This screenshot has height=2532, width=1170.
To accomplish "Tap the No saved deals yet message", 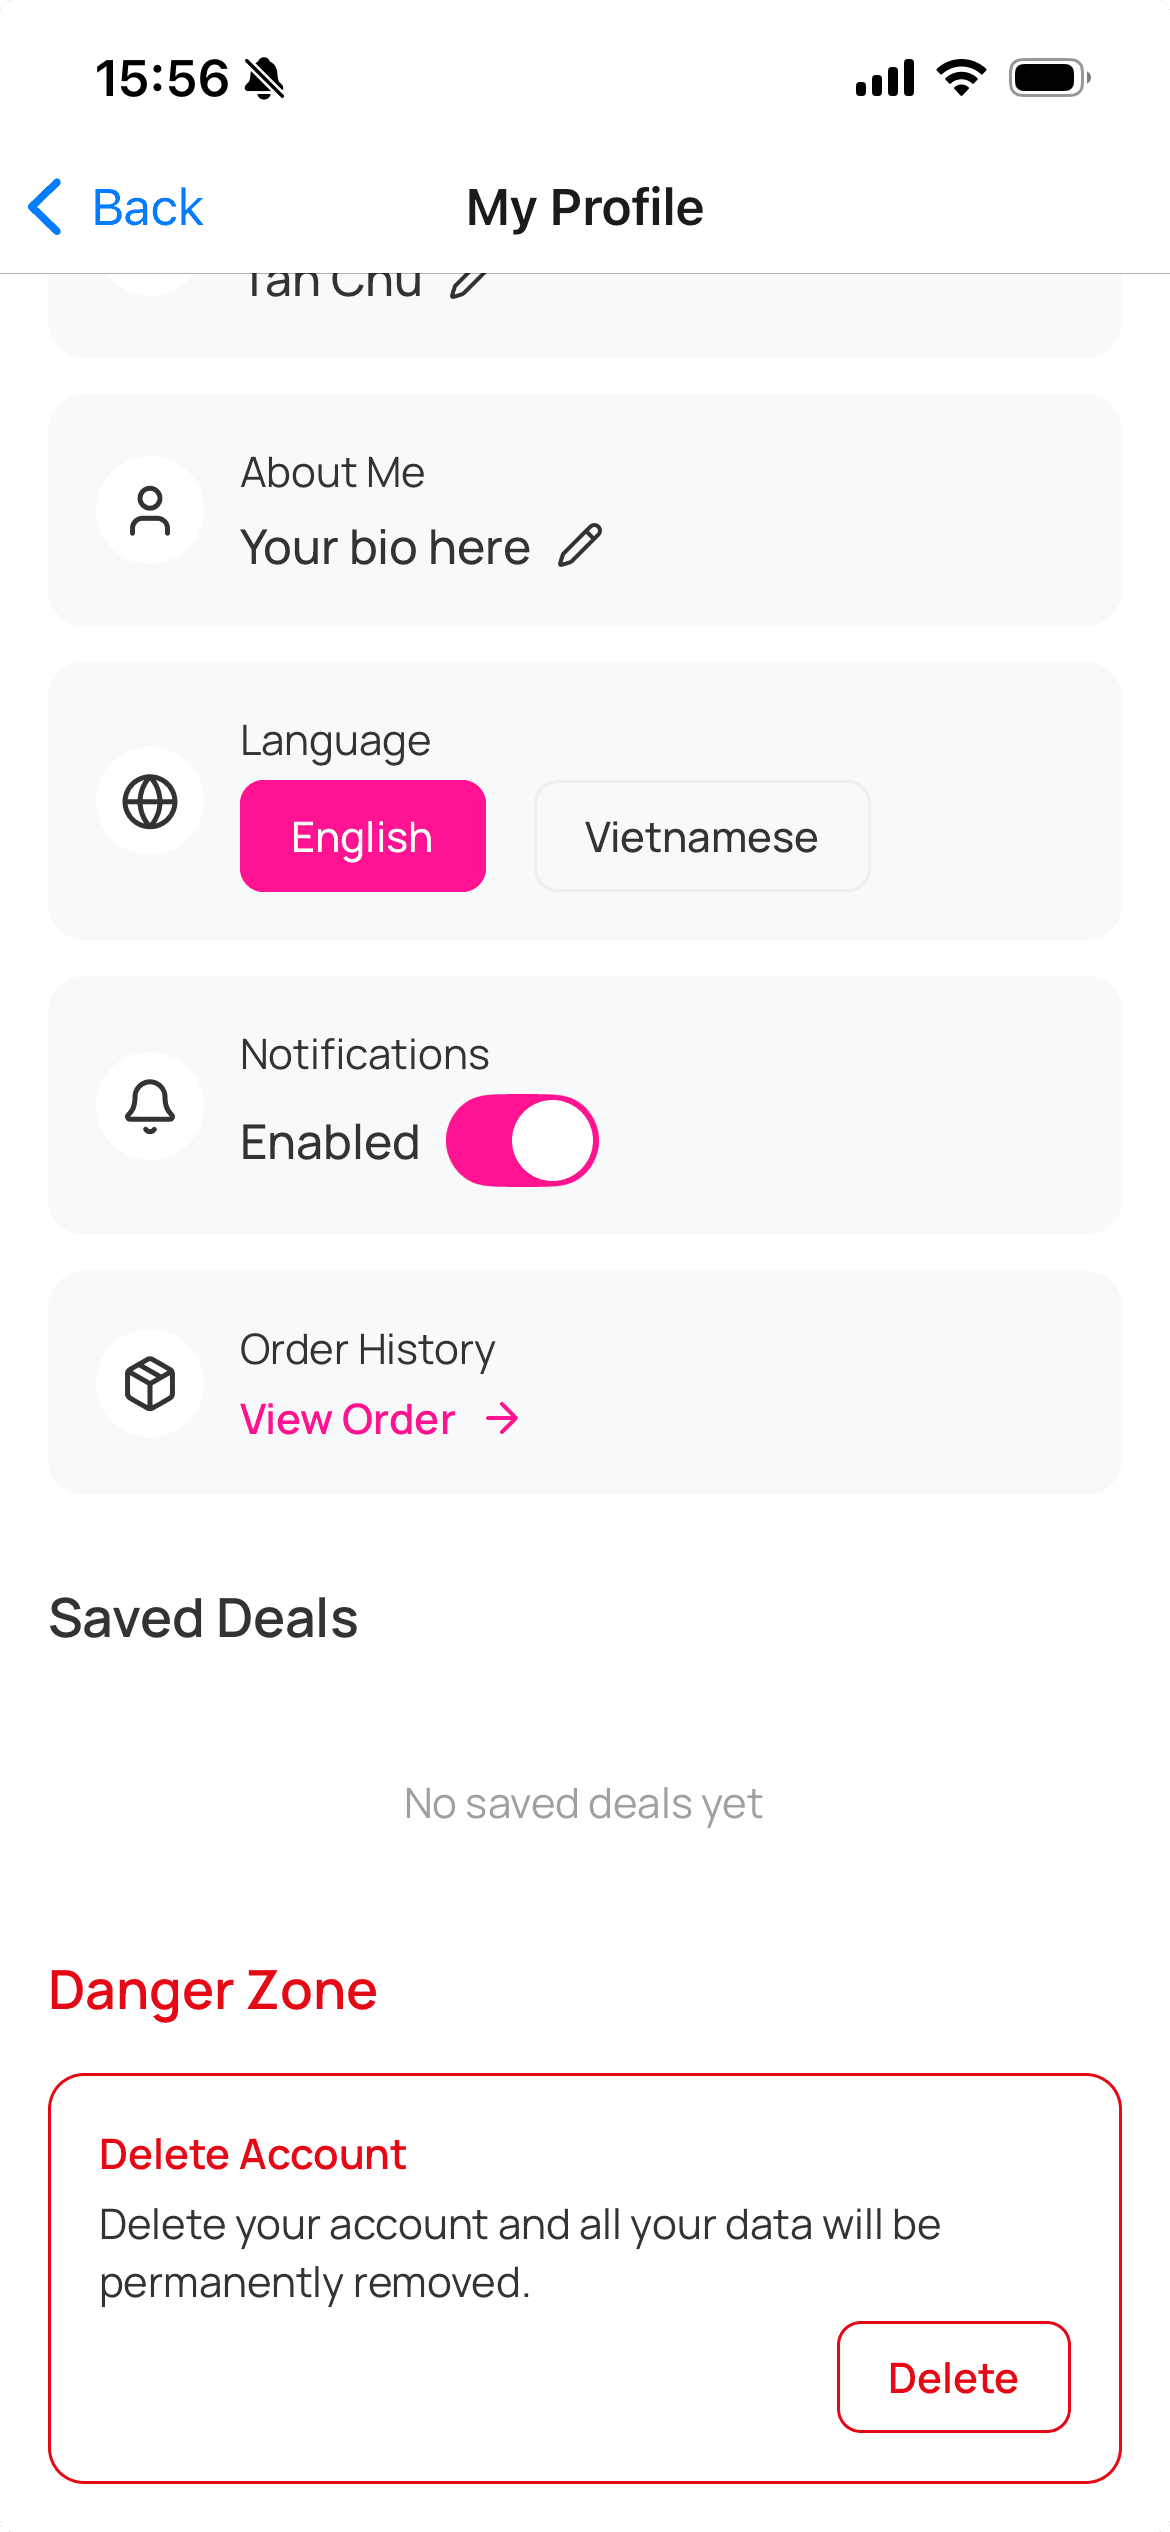I will coord(583,1804).
